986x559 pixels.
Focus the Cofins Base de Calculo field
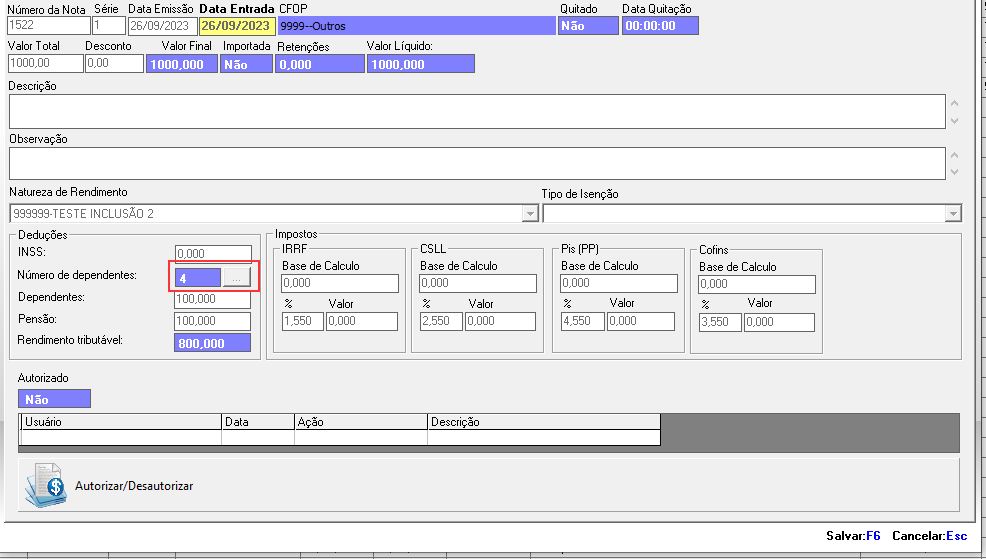(x=757, y=284)
